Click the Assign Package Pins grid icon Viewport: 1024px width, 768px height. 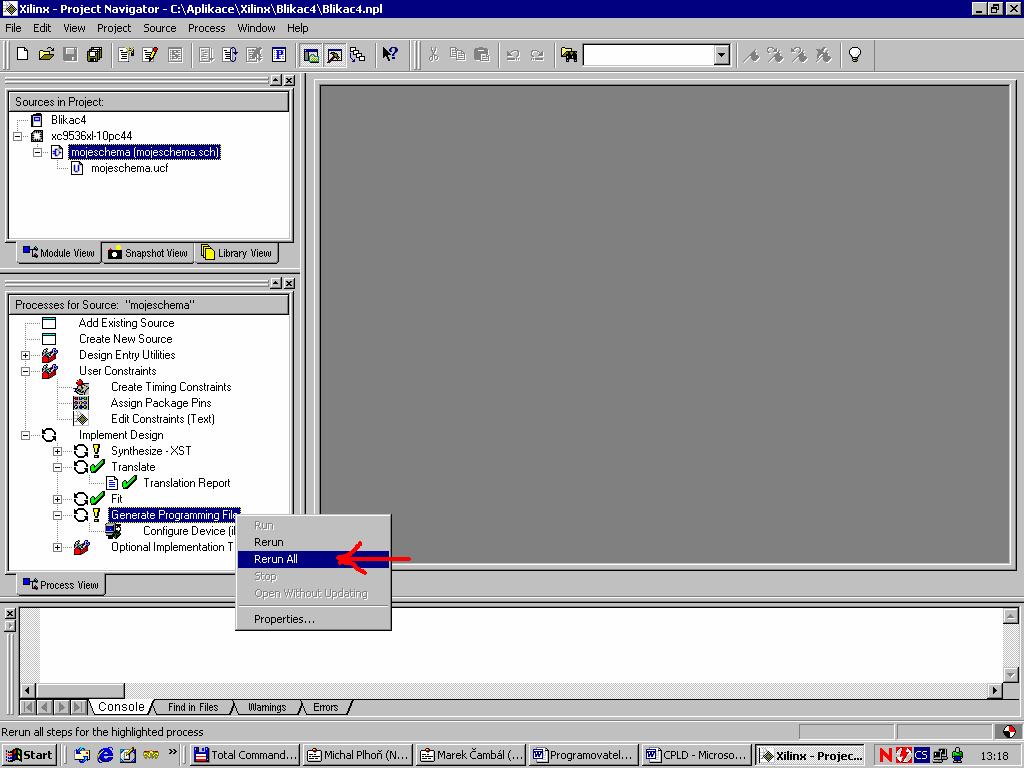click(81, 403)
